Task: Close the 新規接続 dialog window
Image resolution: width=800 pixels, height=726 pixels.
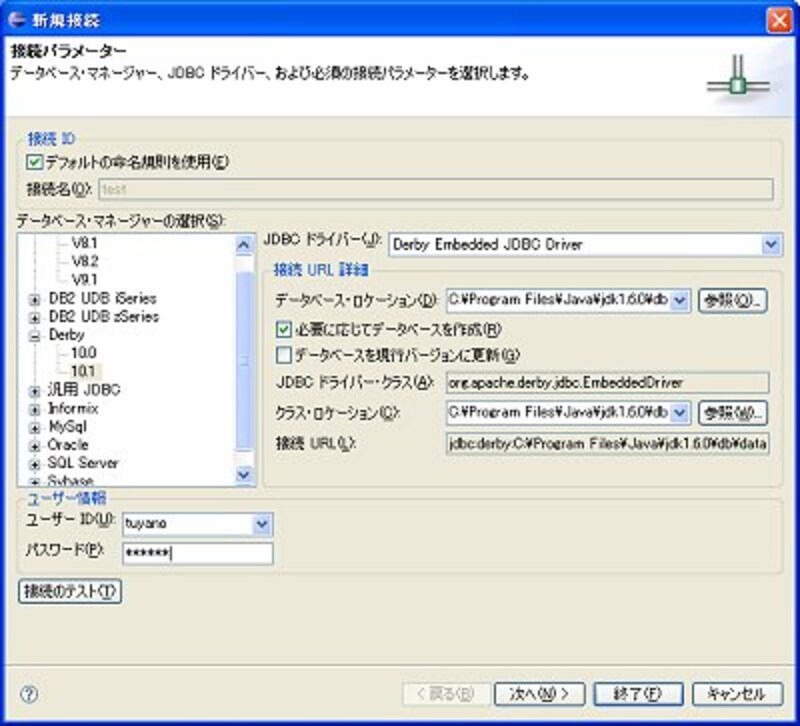Action: pos(780,18)
